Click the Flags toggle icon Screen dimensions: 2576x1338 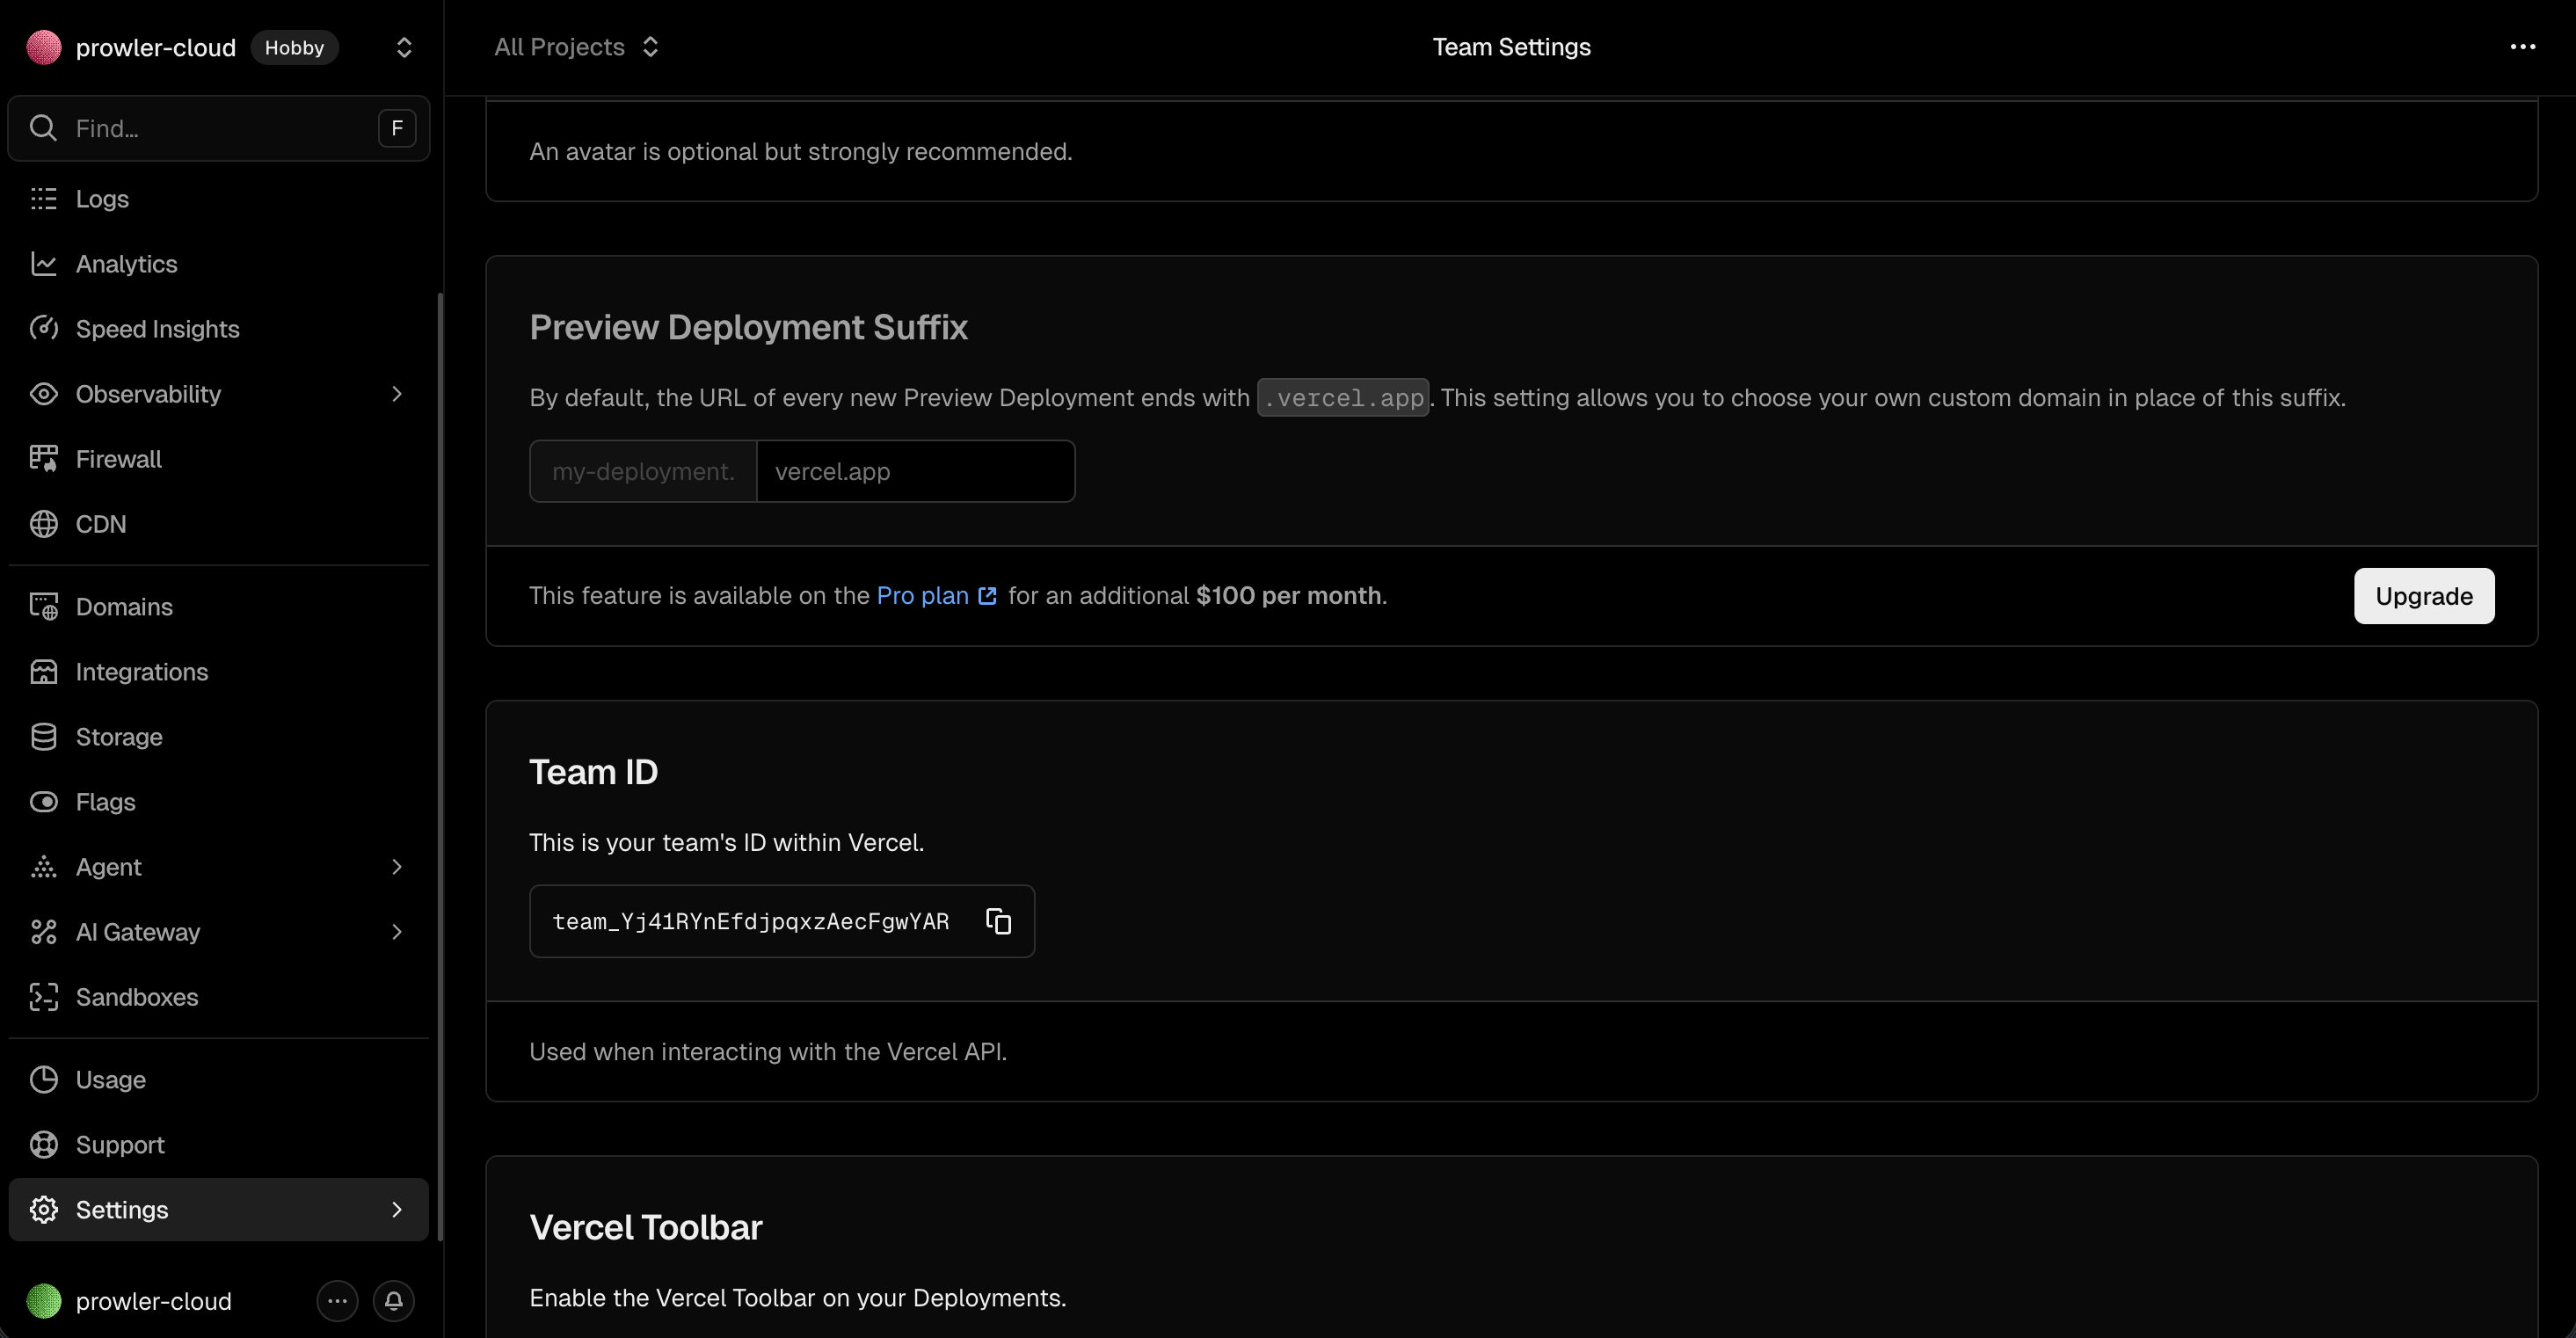click(44, 802)
